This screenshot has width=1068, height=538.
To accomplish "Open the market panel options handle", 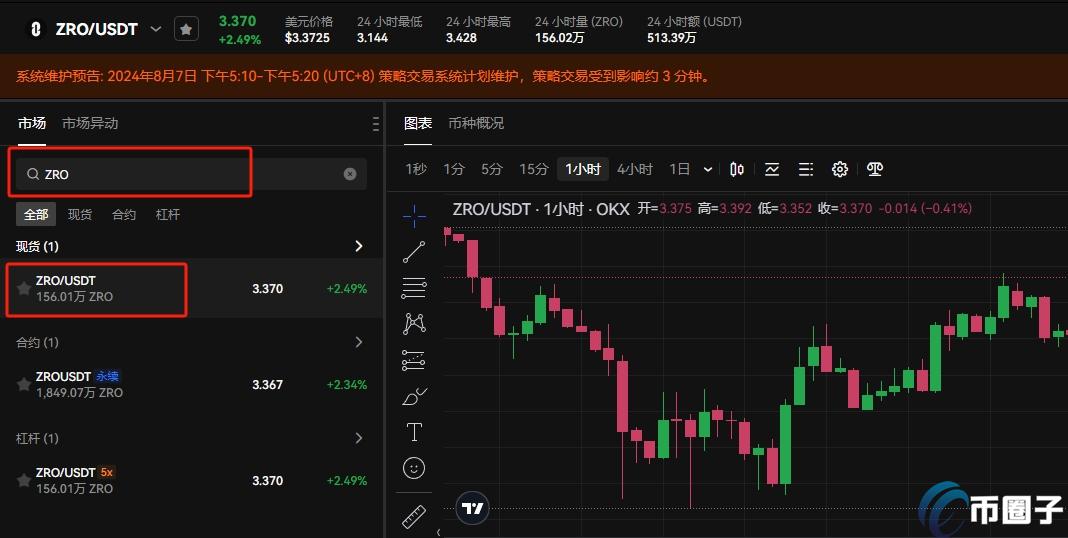I will (375, 123).
